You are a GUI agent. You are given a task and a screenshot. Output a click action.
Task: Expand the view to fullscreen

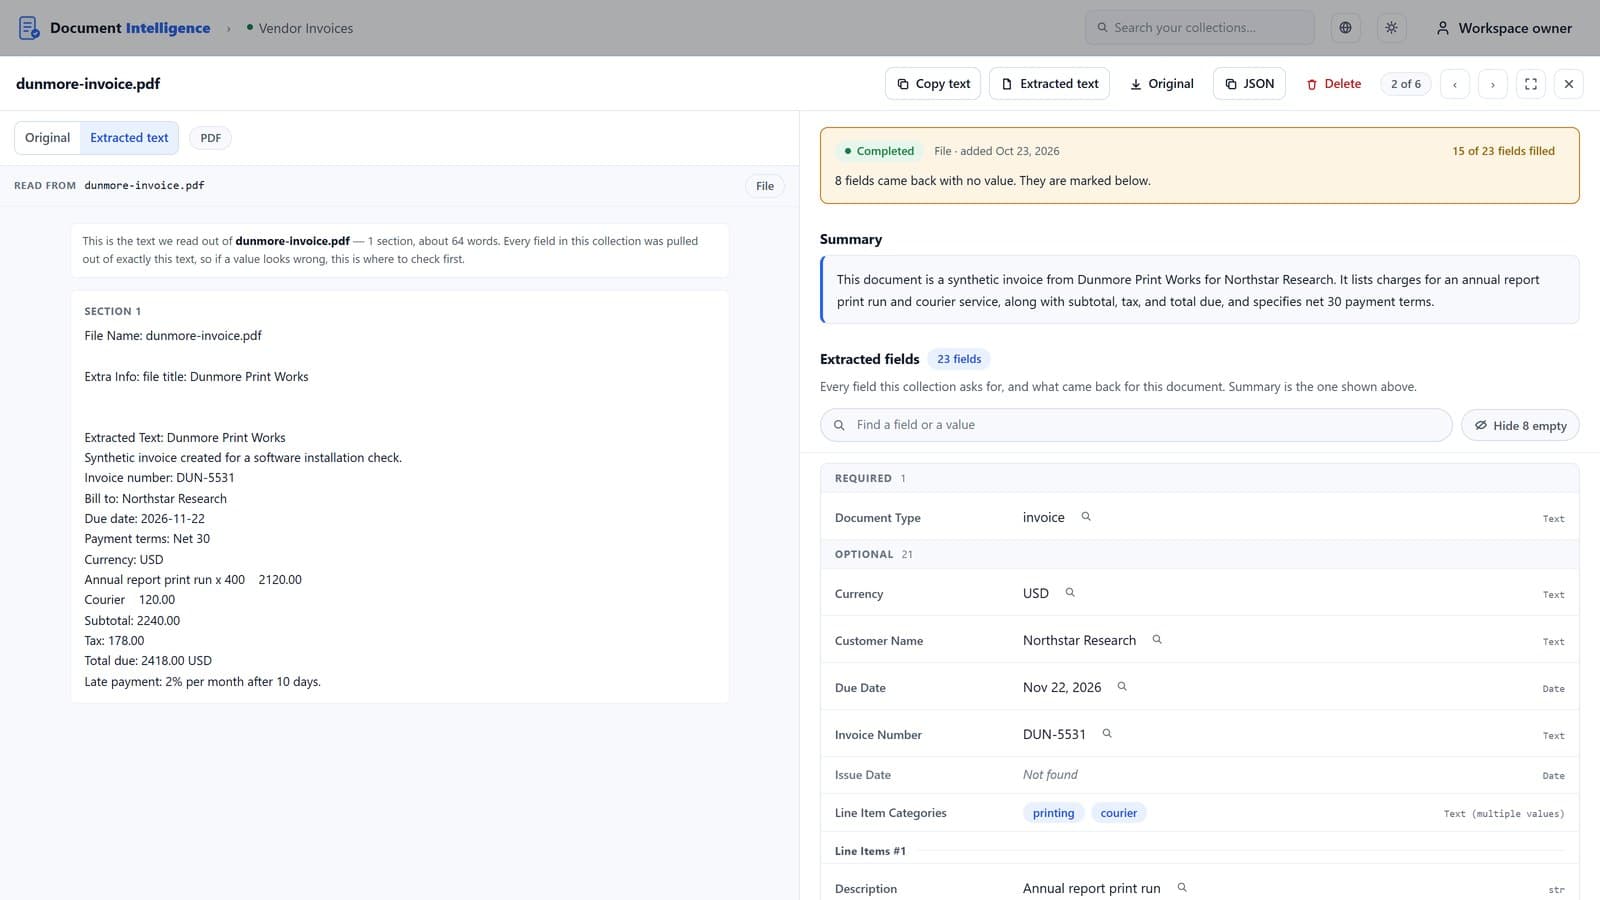(1531, 84)
